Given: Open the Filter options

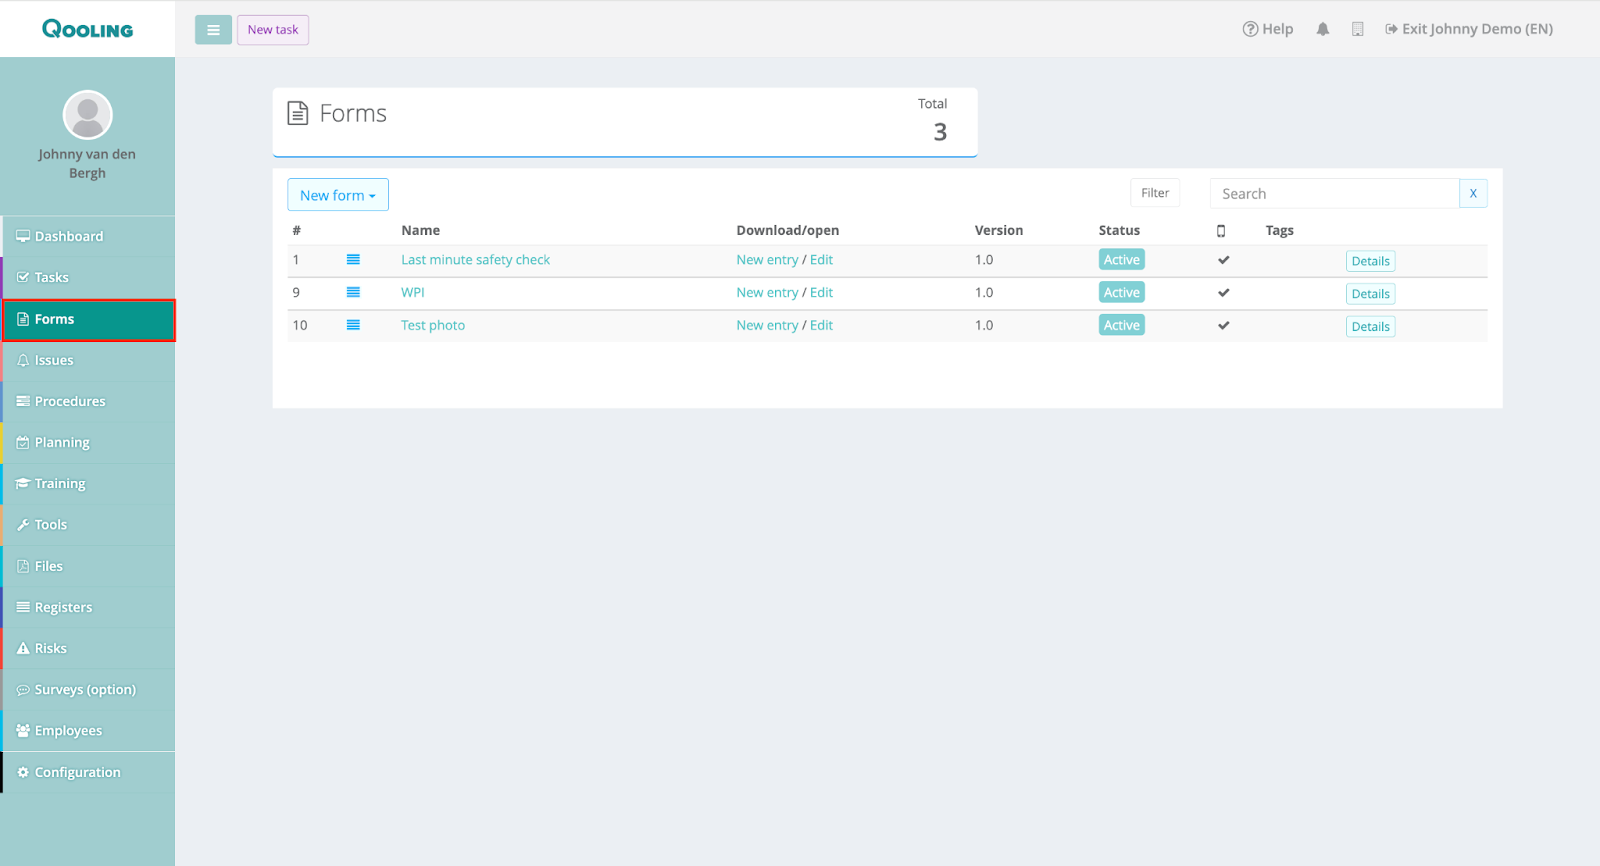Looking at the screenshot, I should (x=1155, y=193).
